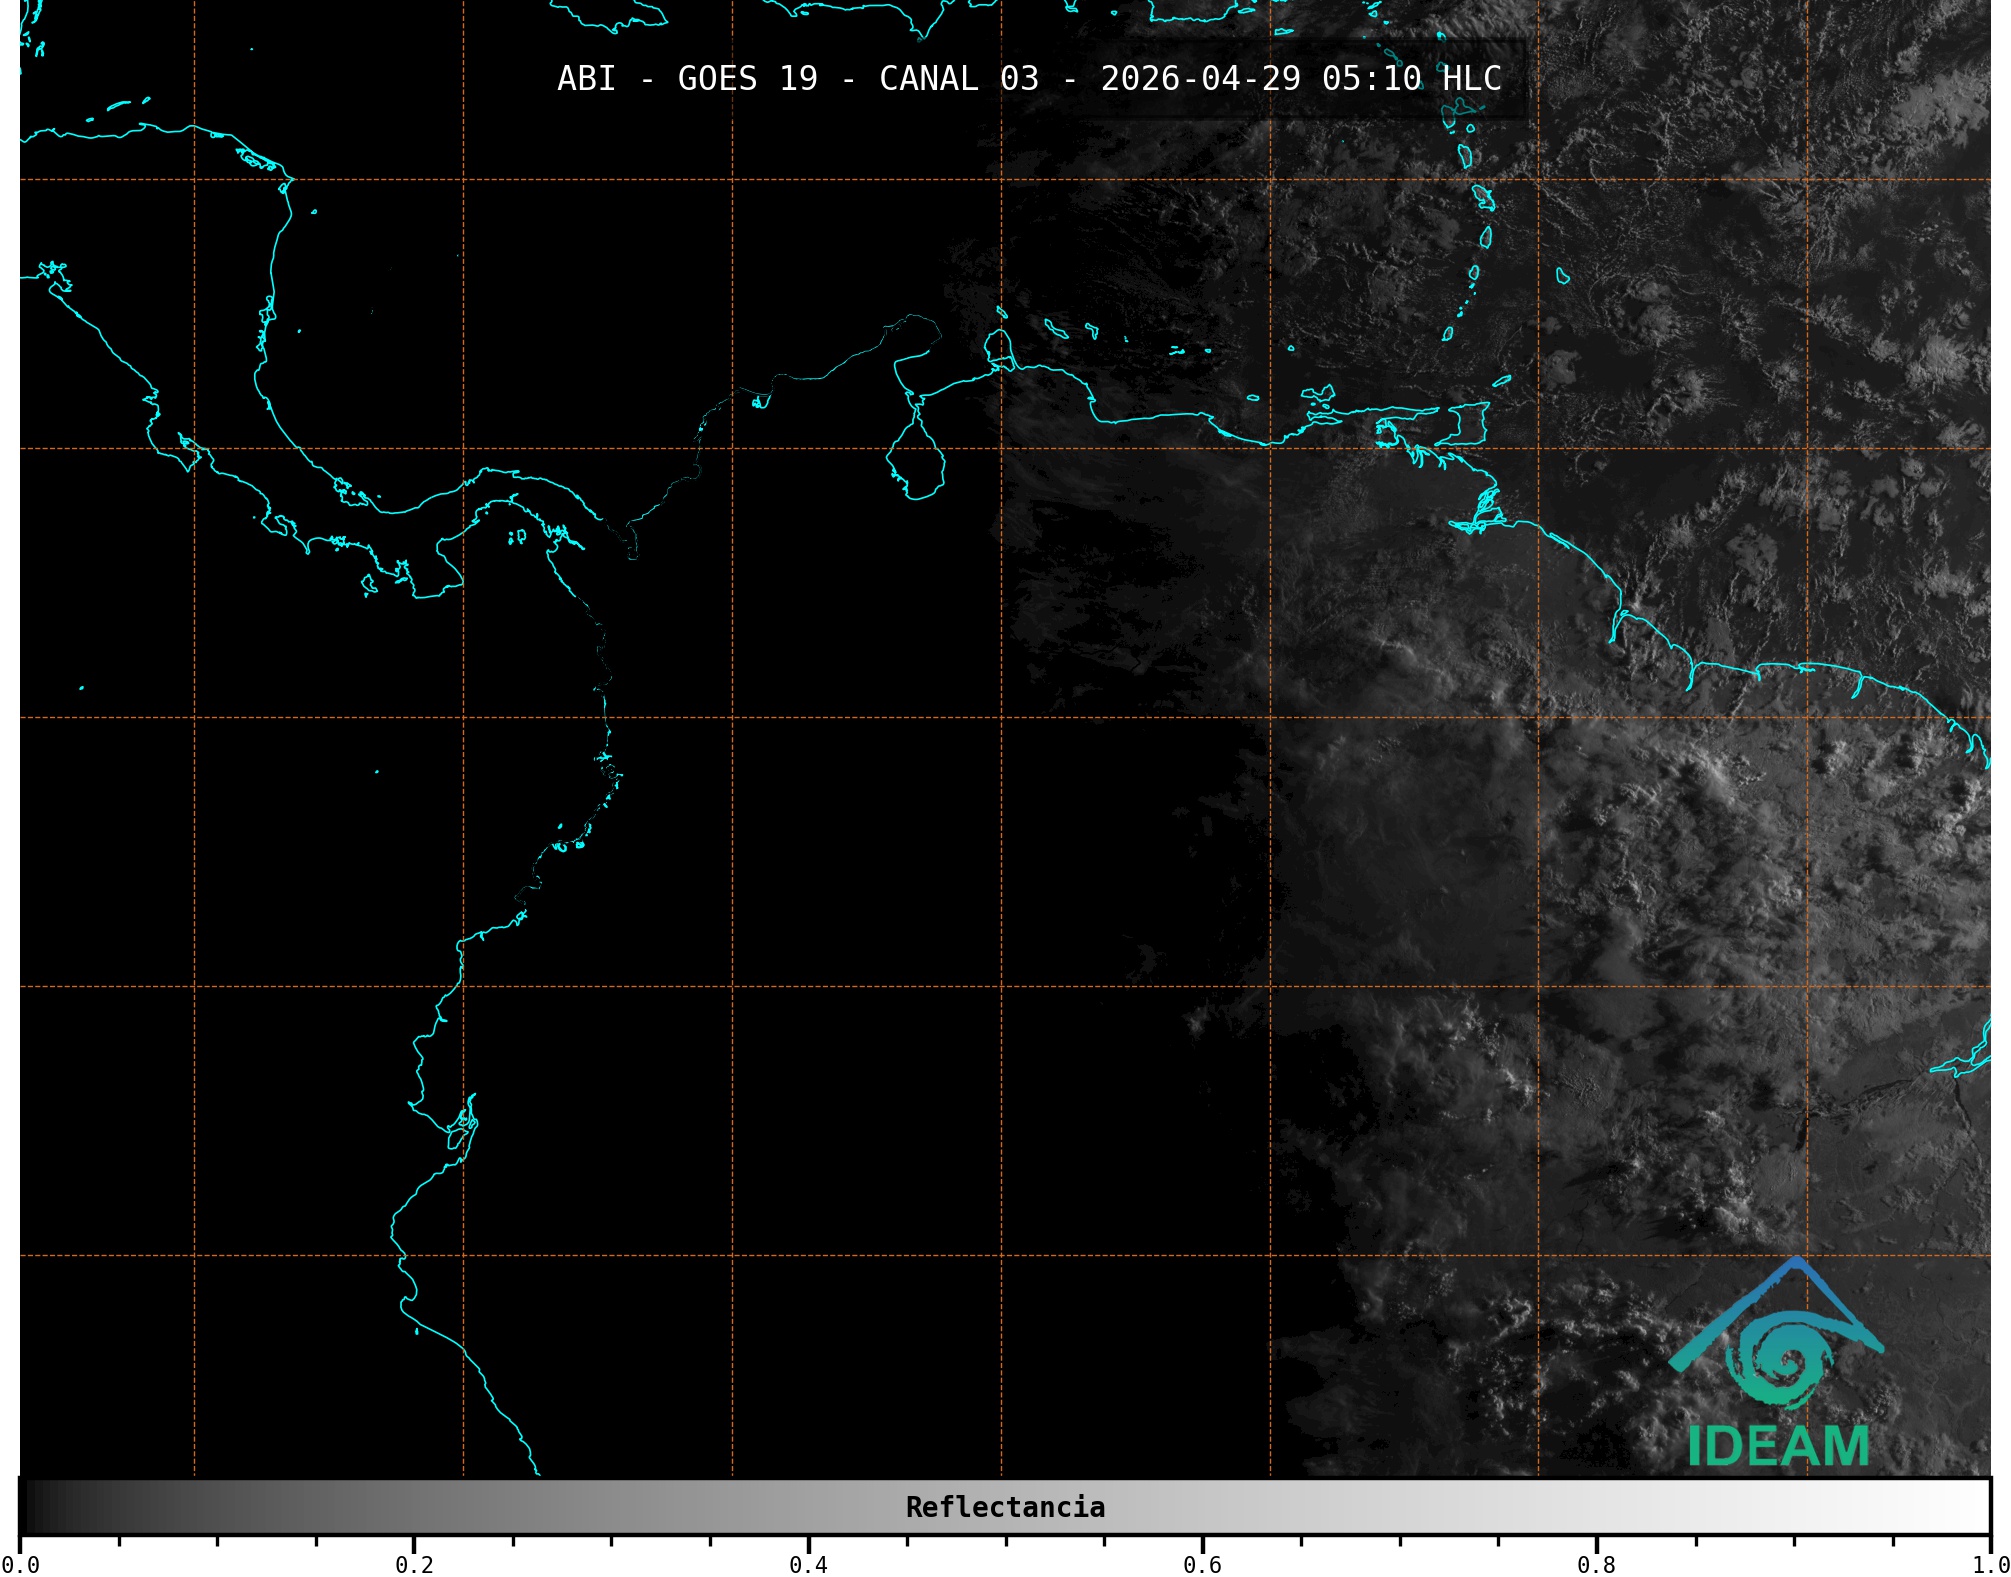Click the 0.0 tick label on the colorbar
Viewport: 2011px width, 1577px height.
20,1564
